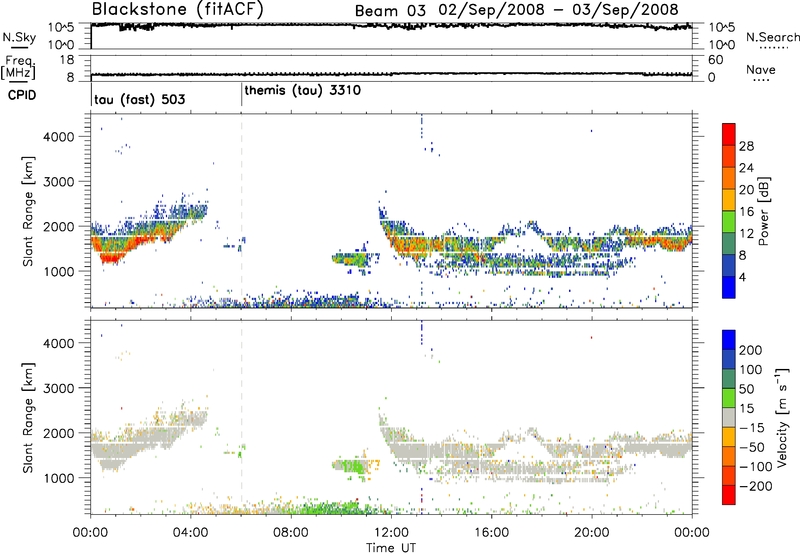
Task: Click the 'Freq. [MHz]' axis label
Action: click(x=18, y=67)
